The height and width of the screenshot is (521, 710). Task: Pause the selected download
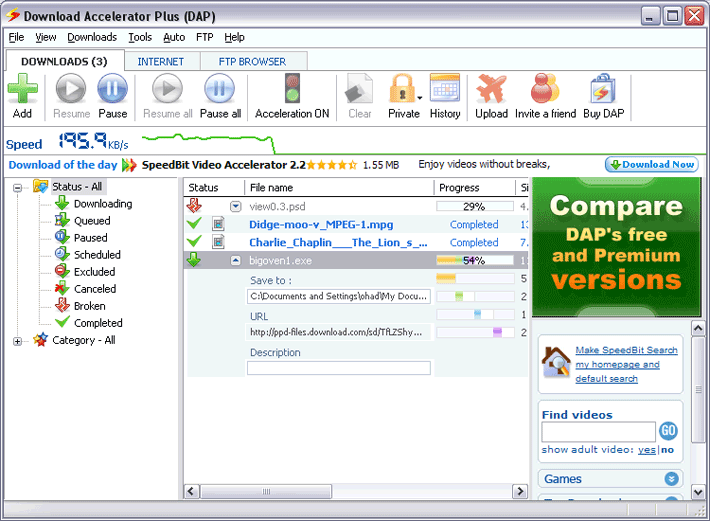tap(112, 96)
